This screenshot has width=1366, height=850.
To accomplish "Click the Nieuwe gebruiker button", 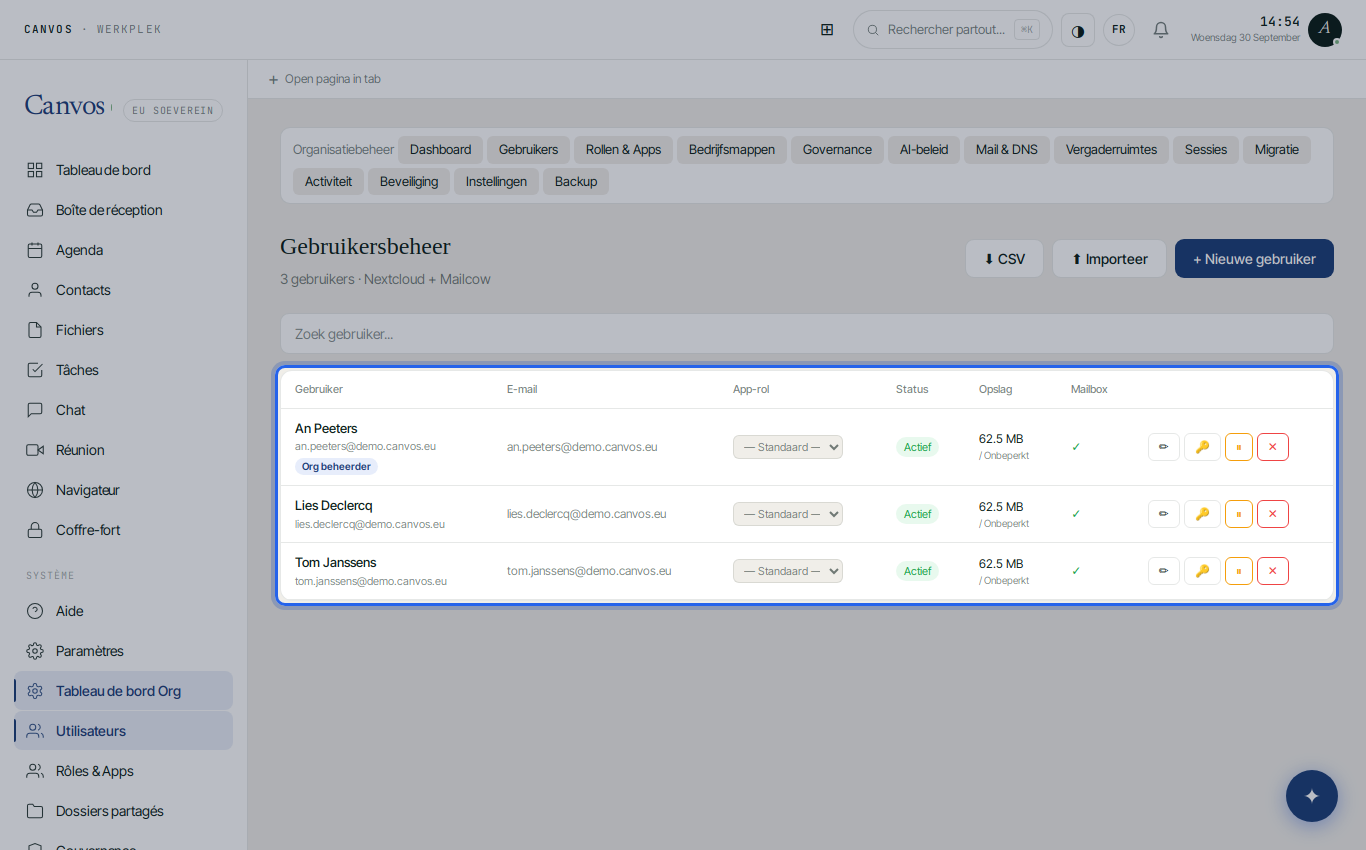I will (x=1254, y=259).
